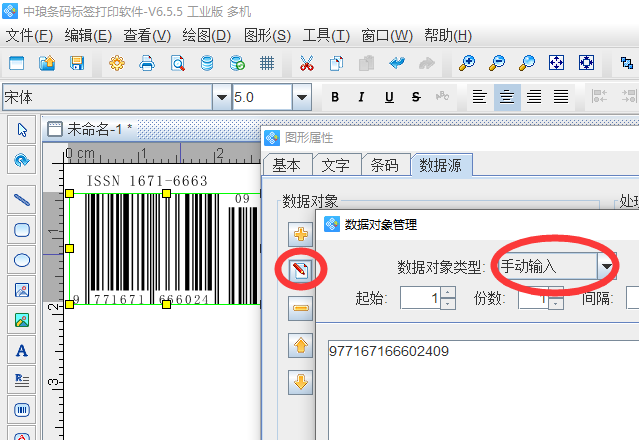Align text left

480,97
